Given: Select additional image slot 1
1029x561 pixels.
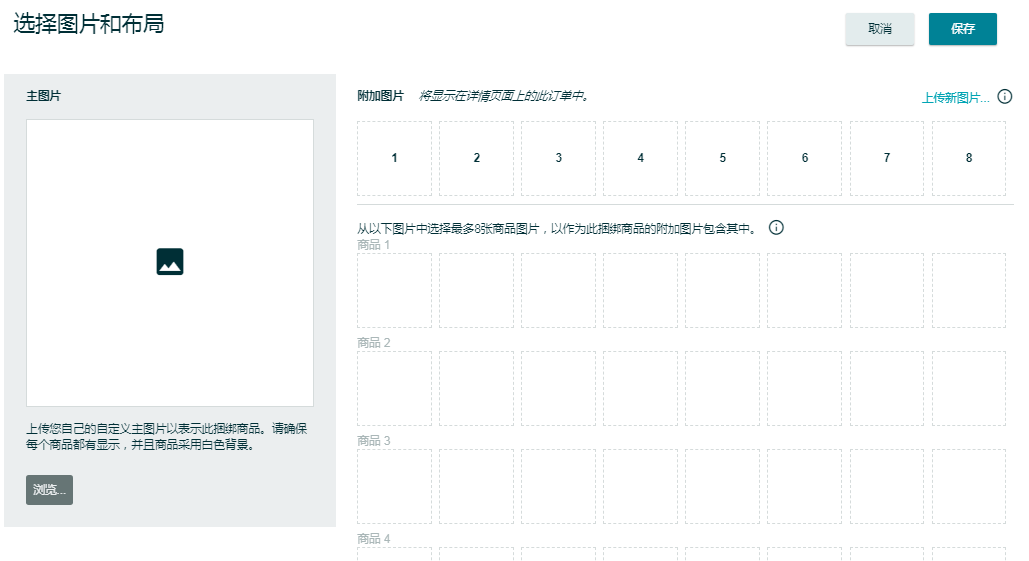Looking at the screenshot, I should coord(394,158).
